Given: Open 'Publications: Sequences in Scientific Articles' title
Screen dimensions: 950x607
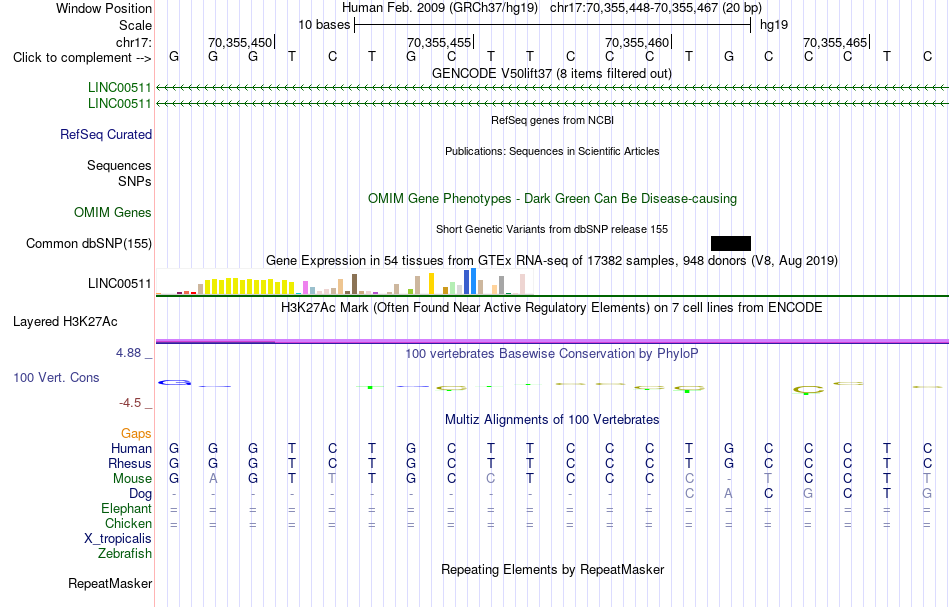Looking at the screenshot, I should (552, 151).
